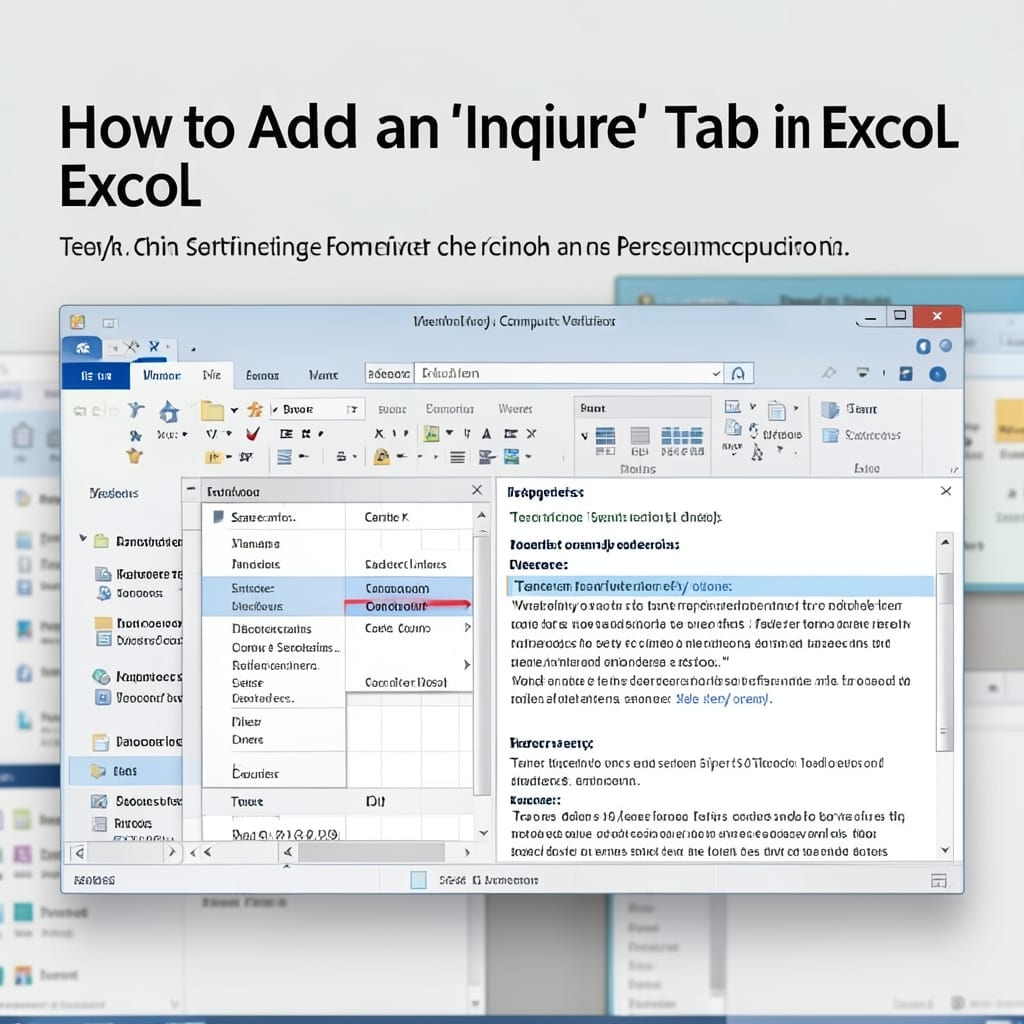Screen dimensions: 1024x1024
Task: Choose the Dßootercraiins menu entry
Action: click(272, 629)
